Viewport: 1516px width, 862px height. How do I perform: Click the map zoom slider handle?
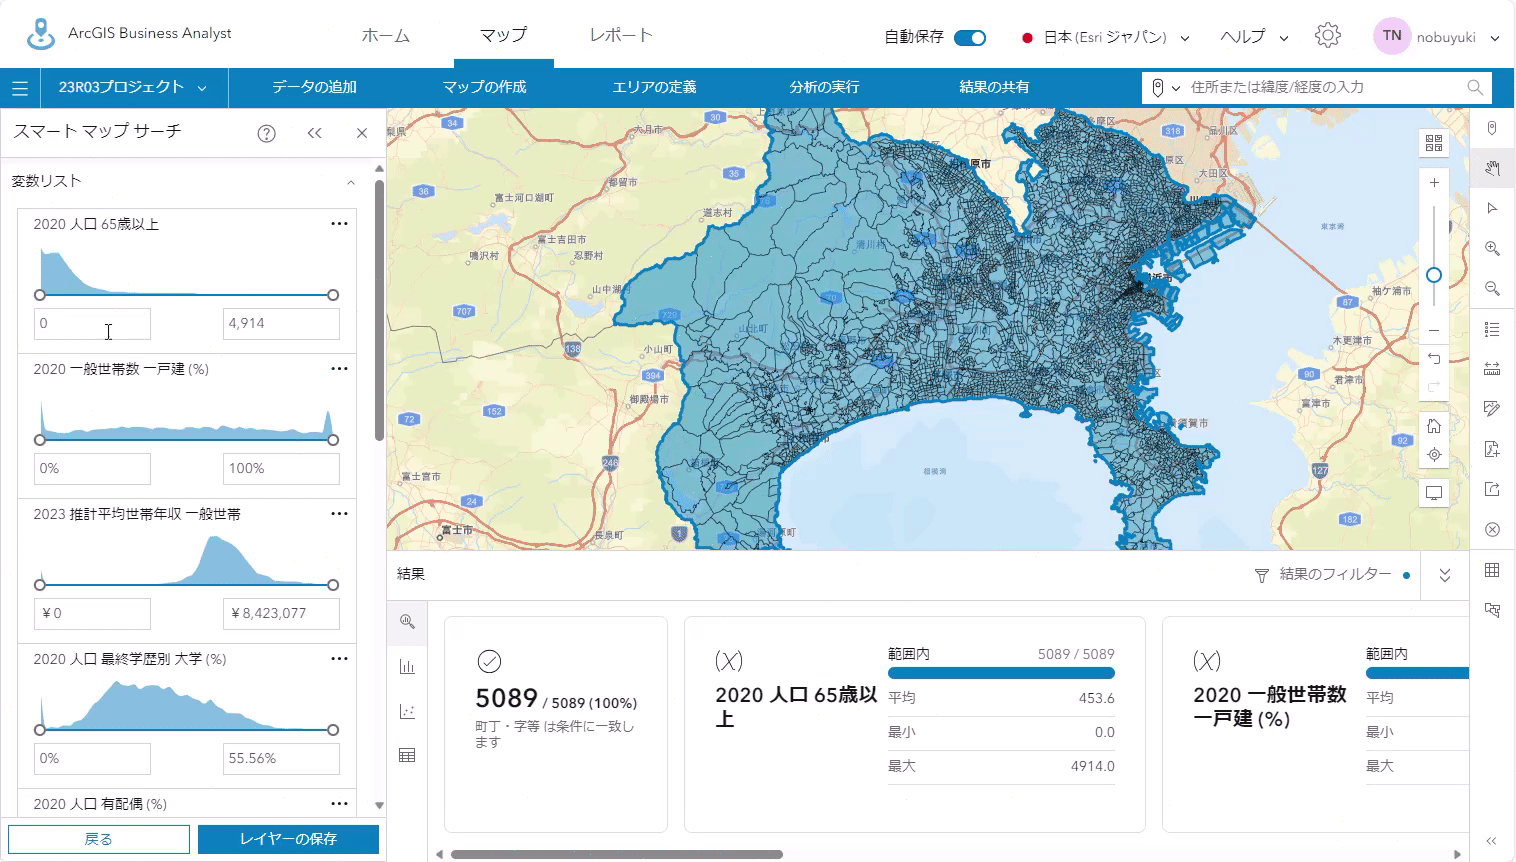(1434, 275)
